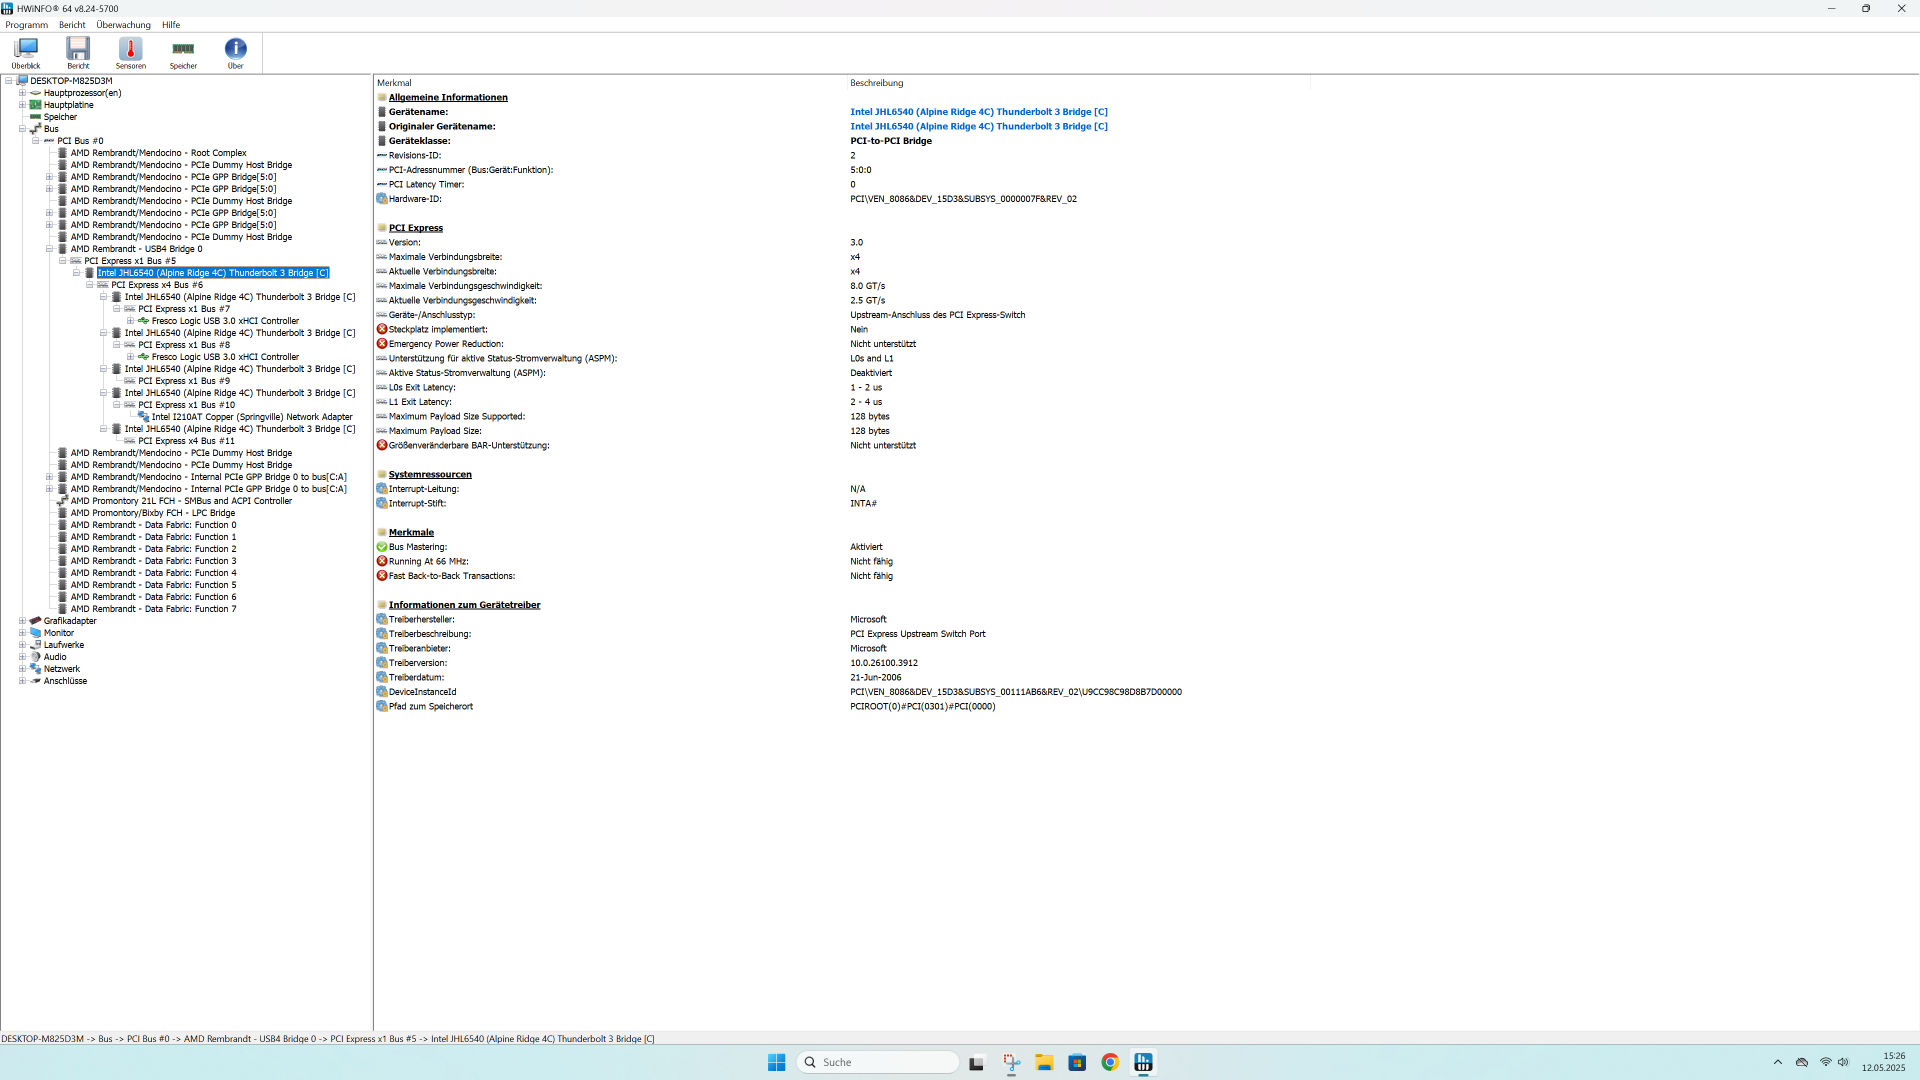The image size is (1920, 1080).
Task: Collapse the PCI Express x4 Bus #6 node
Action: 89,285
